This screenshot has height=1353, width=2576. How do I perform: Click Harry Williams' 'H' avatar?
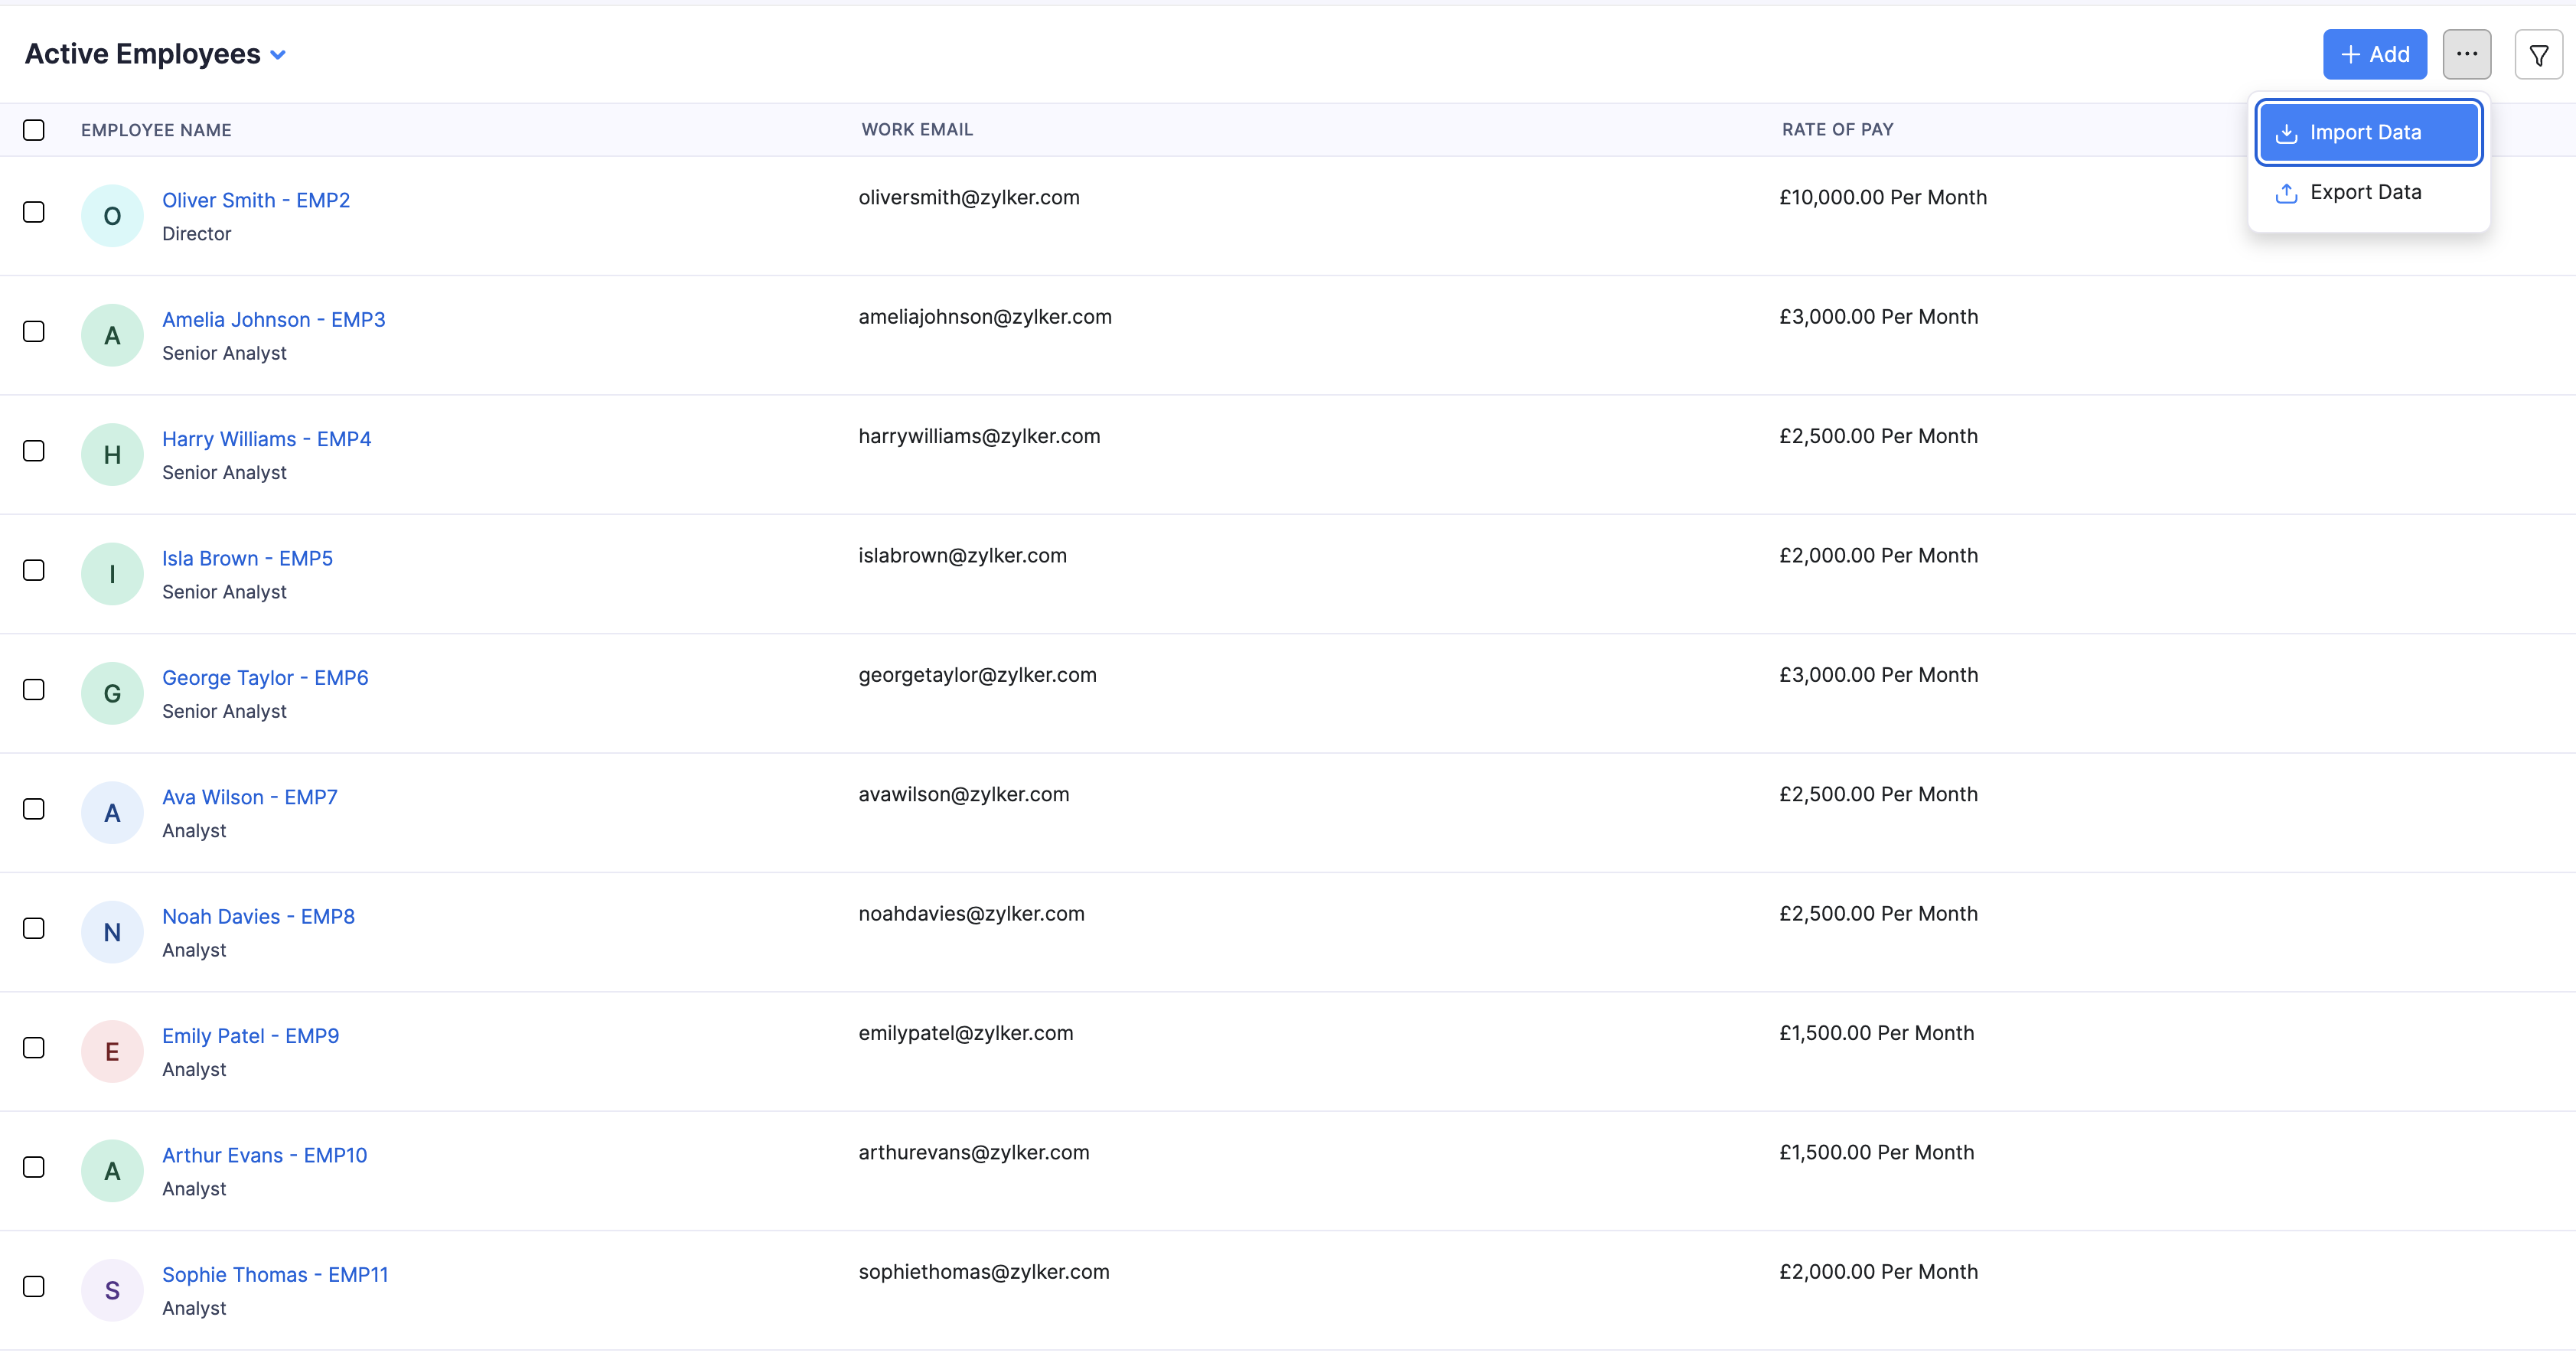point(112,455)
